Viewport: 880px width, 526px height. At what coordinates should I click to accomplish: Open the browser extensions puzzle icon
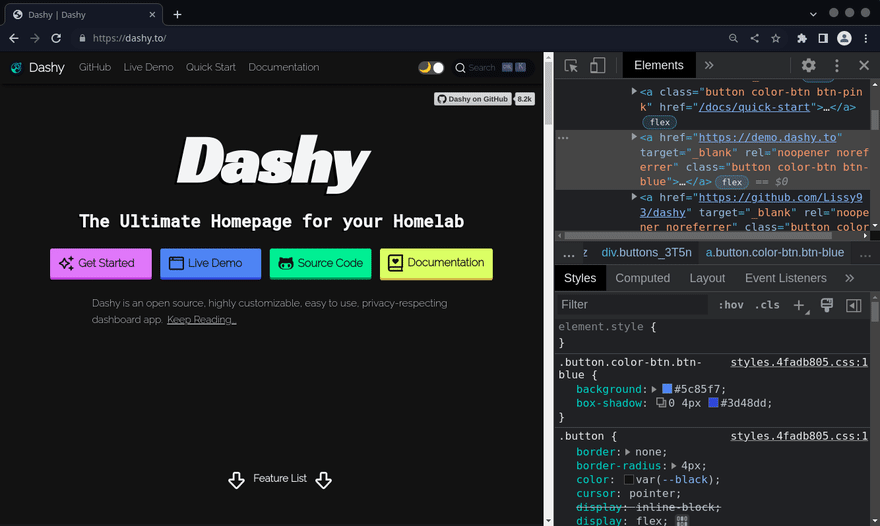801,38
